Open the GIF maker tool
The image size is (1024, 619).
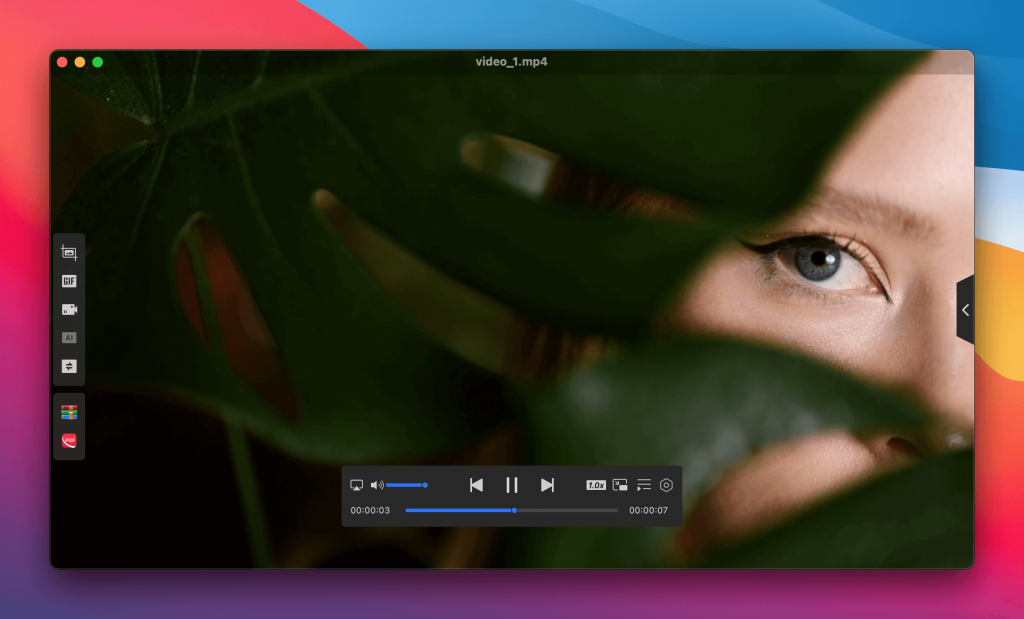point(69,281)
